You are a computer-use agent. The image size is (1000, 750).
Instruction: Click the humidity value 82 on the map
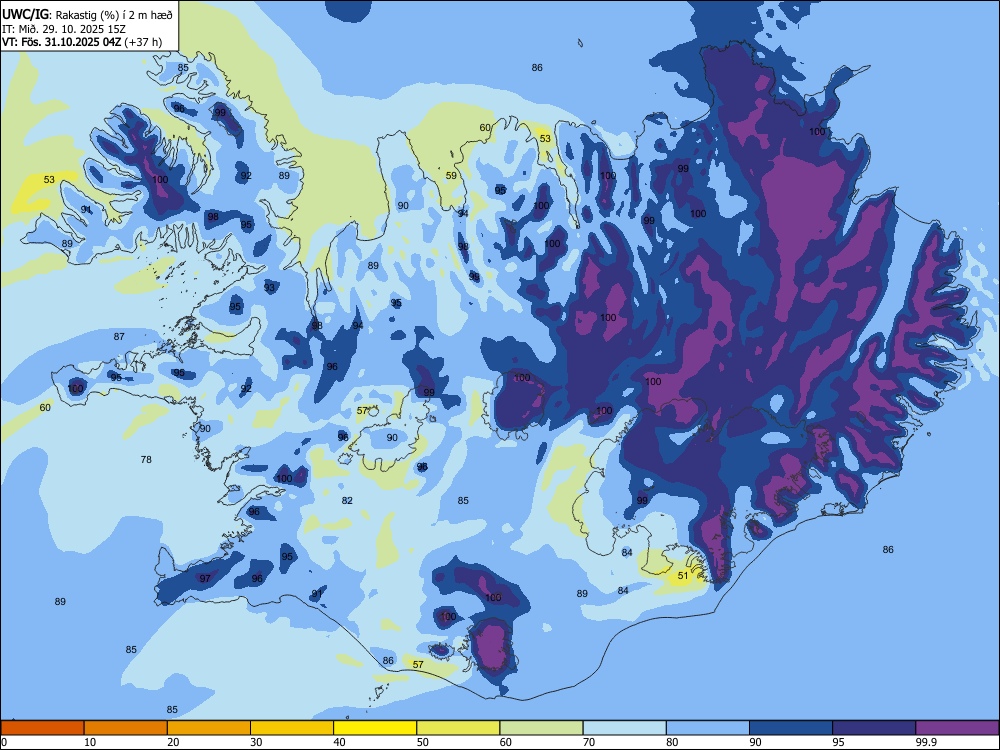(347, 501)
